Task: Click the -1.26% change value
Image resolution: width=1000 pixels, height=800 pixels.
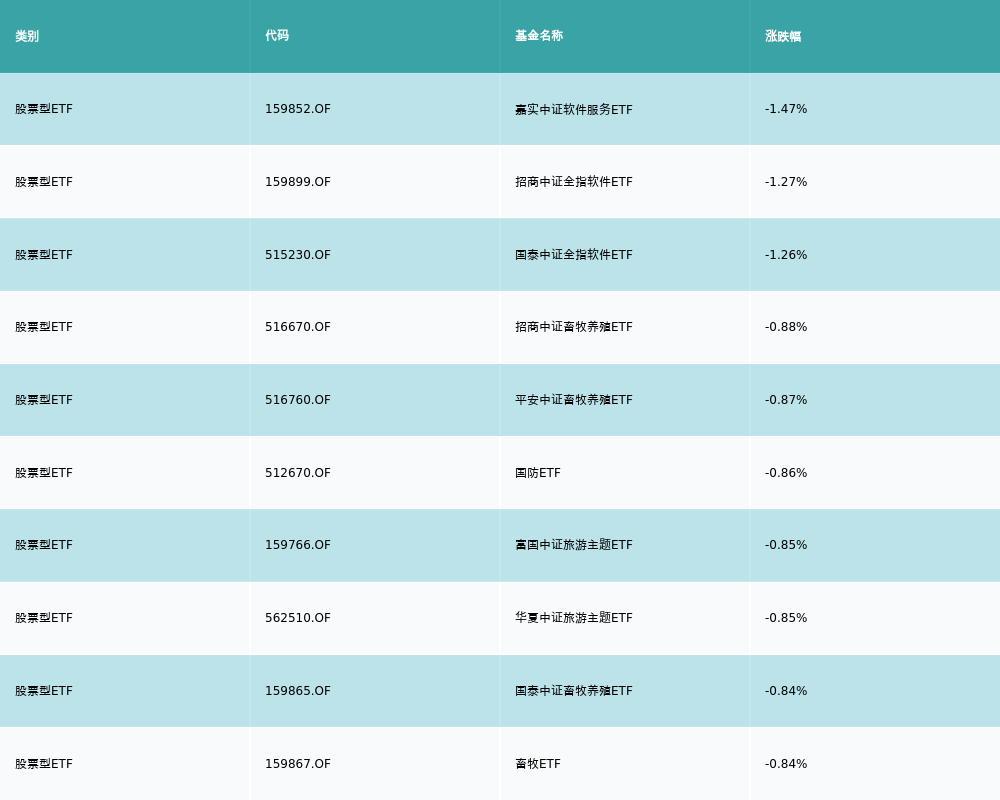Action: tap(786, 255)
